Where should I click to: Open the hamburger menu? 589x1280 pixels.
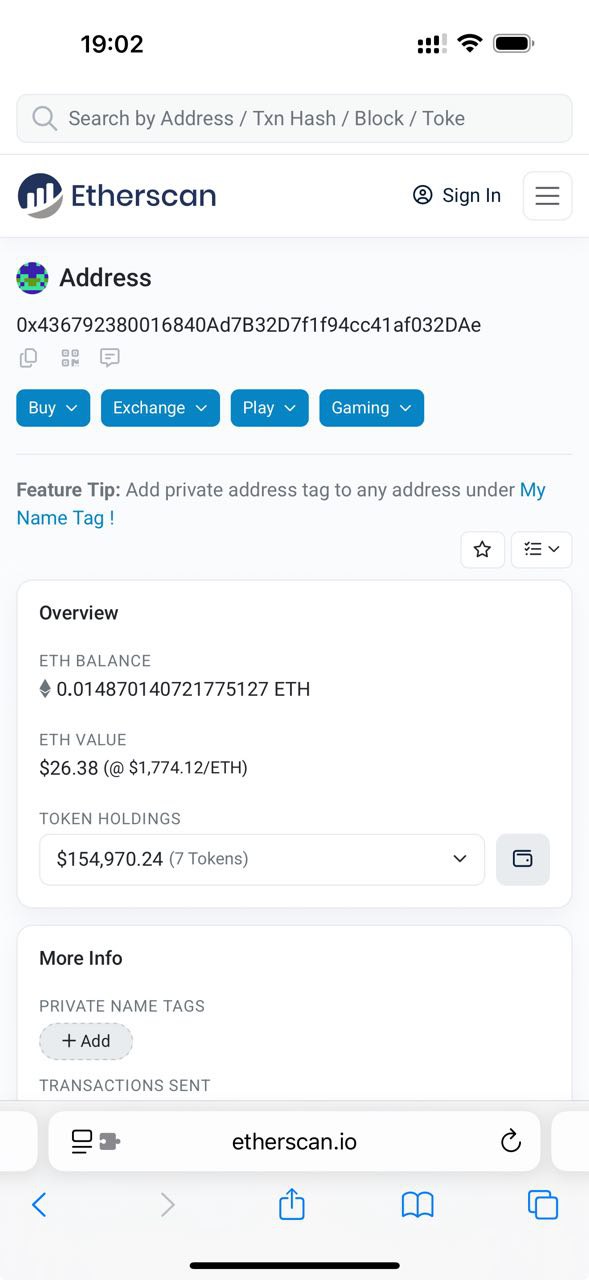547,195
